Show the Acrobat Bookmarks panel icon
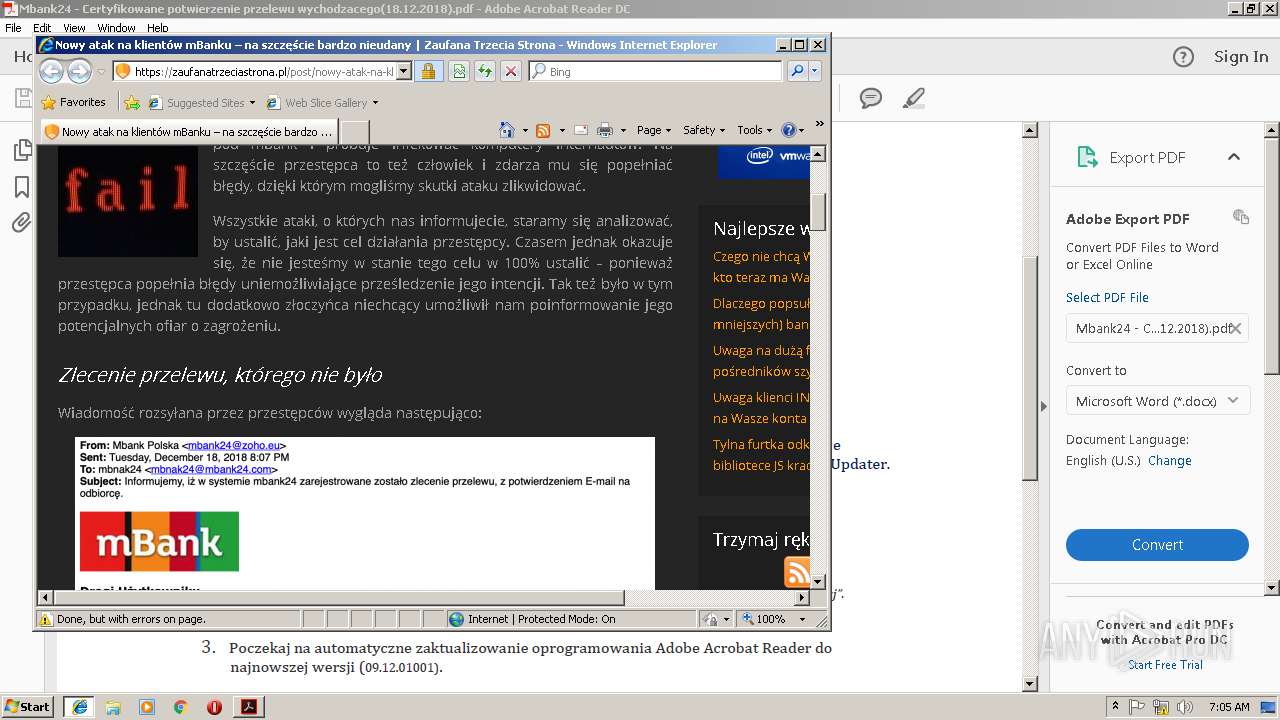The width and height of the screenshot is (1280, 720). click(x=21, y=187)
